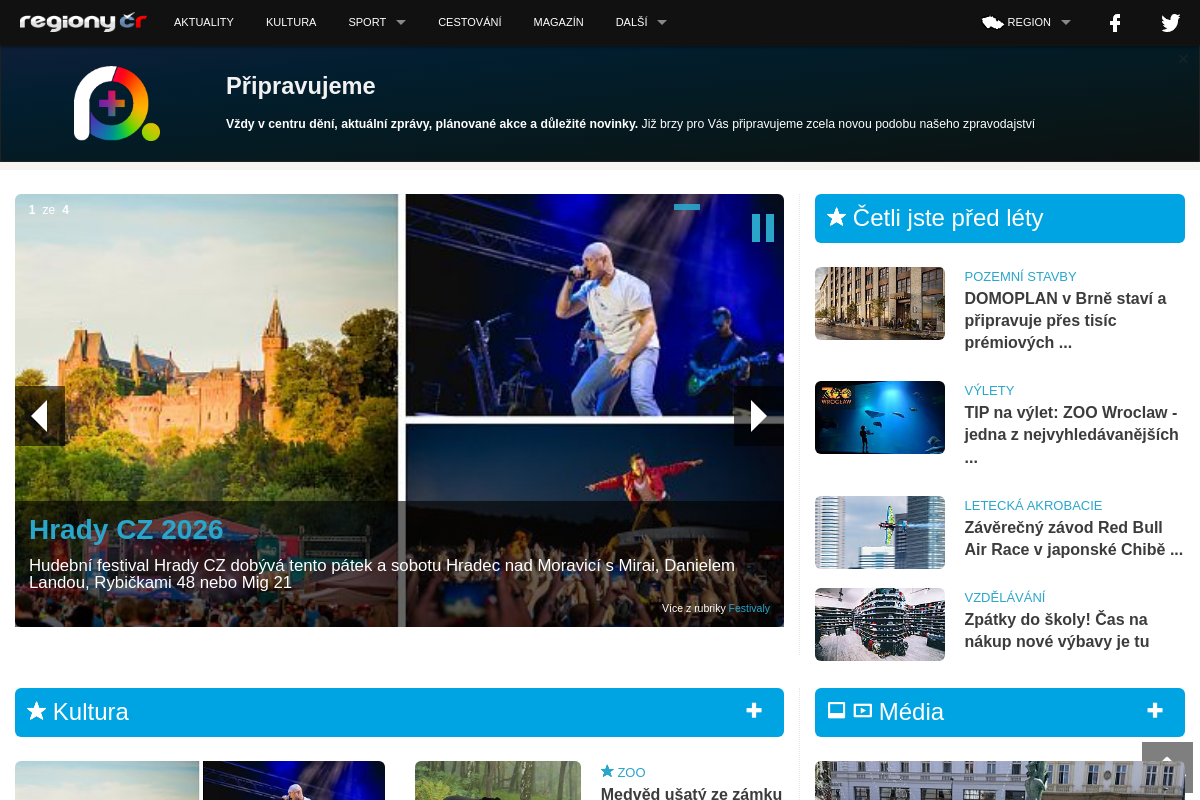Expand the Sport dropdown menu
The width and height of the screenshot is (1200, 800).
coord(377,22)
